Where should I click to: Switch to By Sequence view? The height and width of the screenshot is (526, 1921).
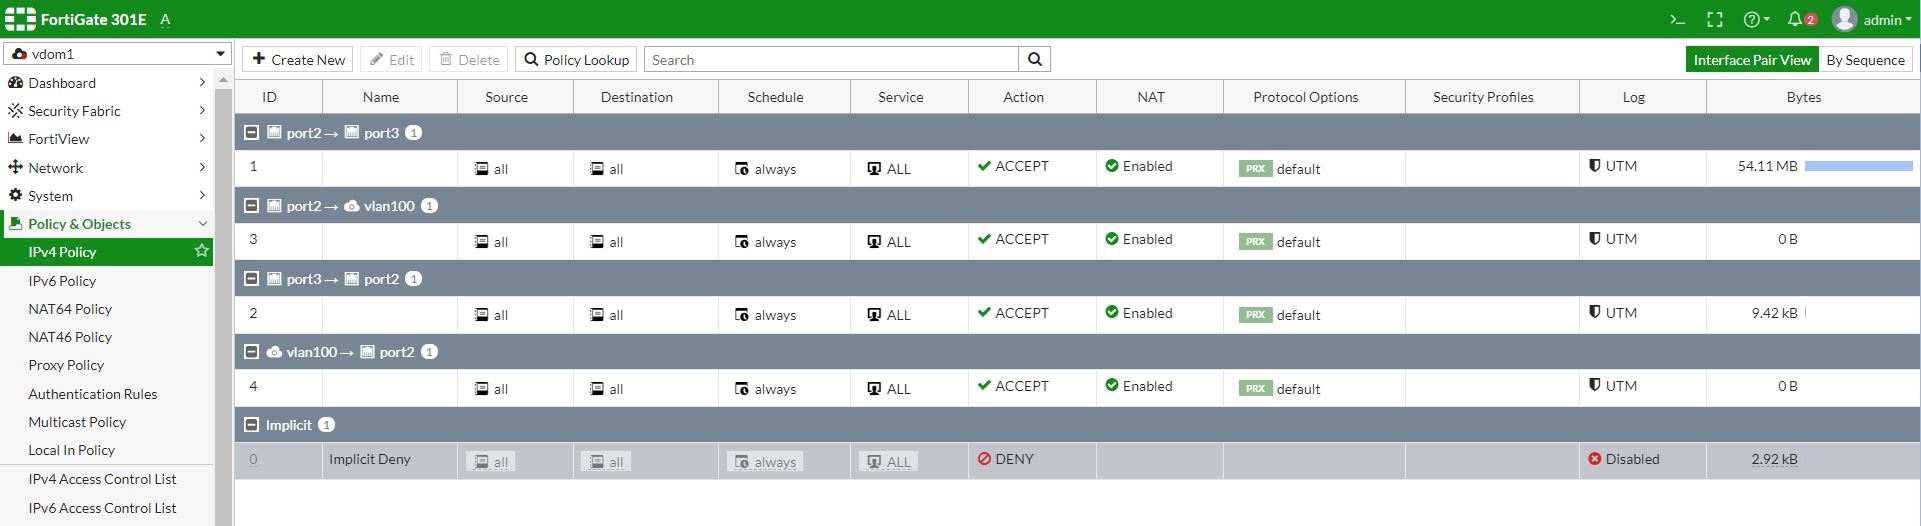coord(1865,60)
